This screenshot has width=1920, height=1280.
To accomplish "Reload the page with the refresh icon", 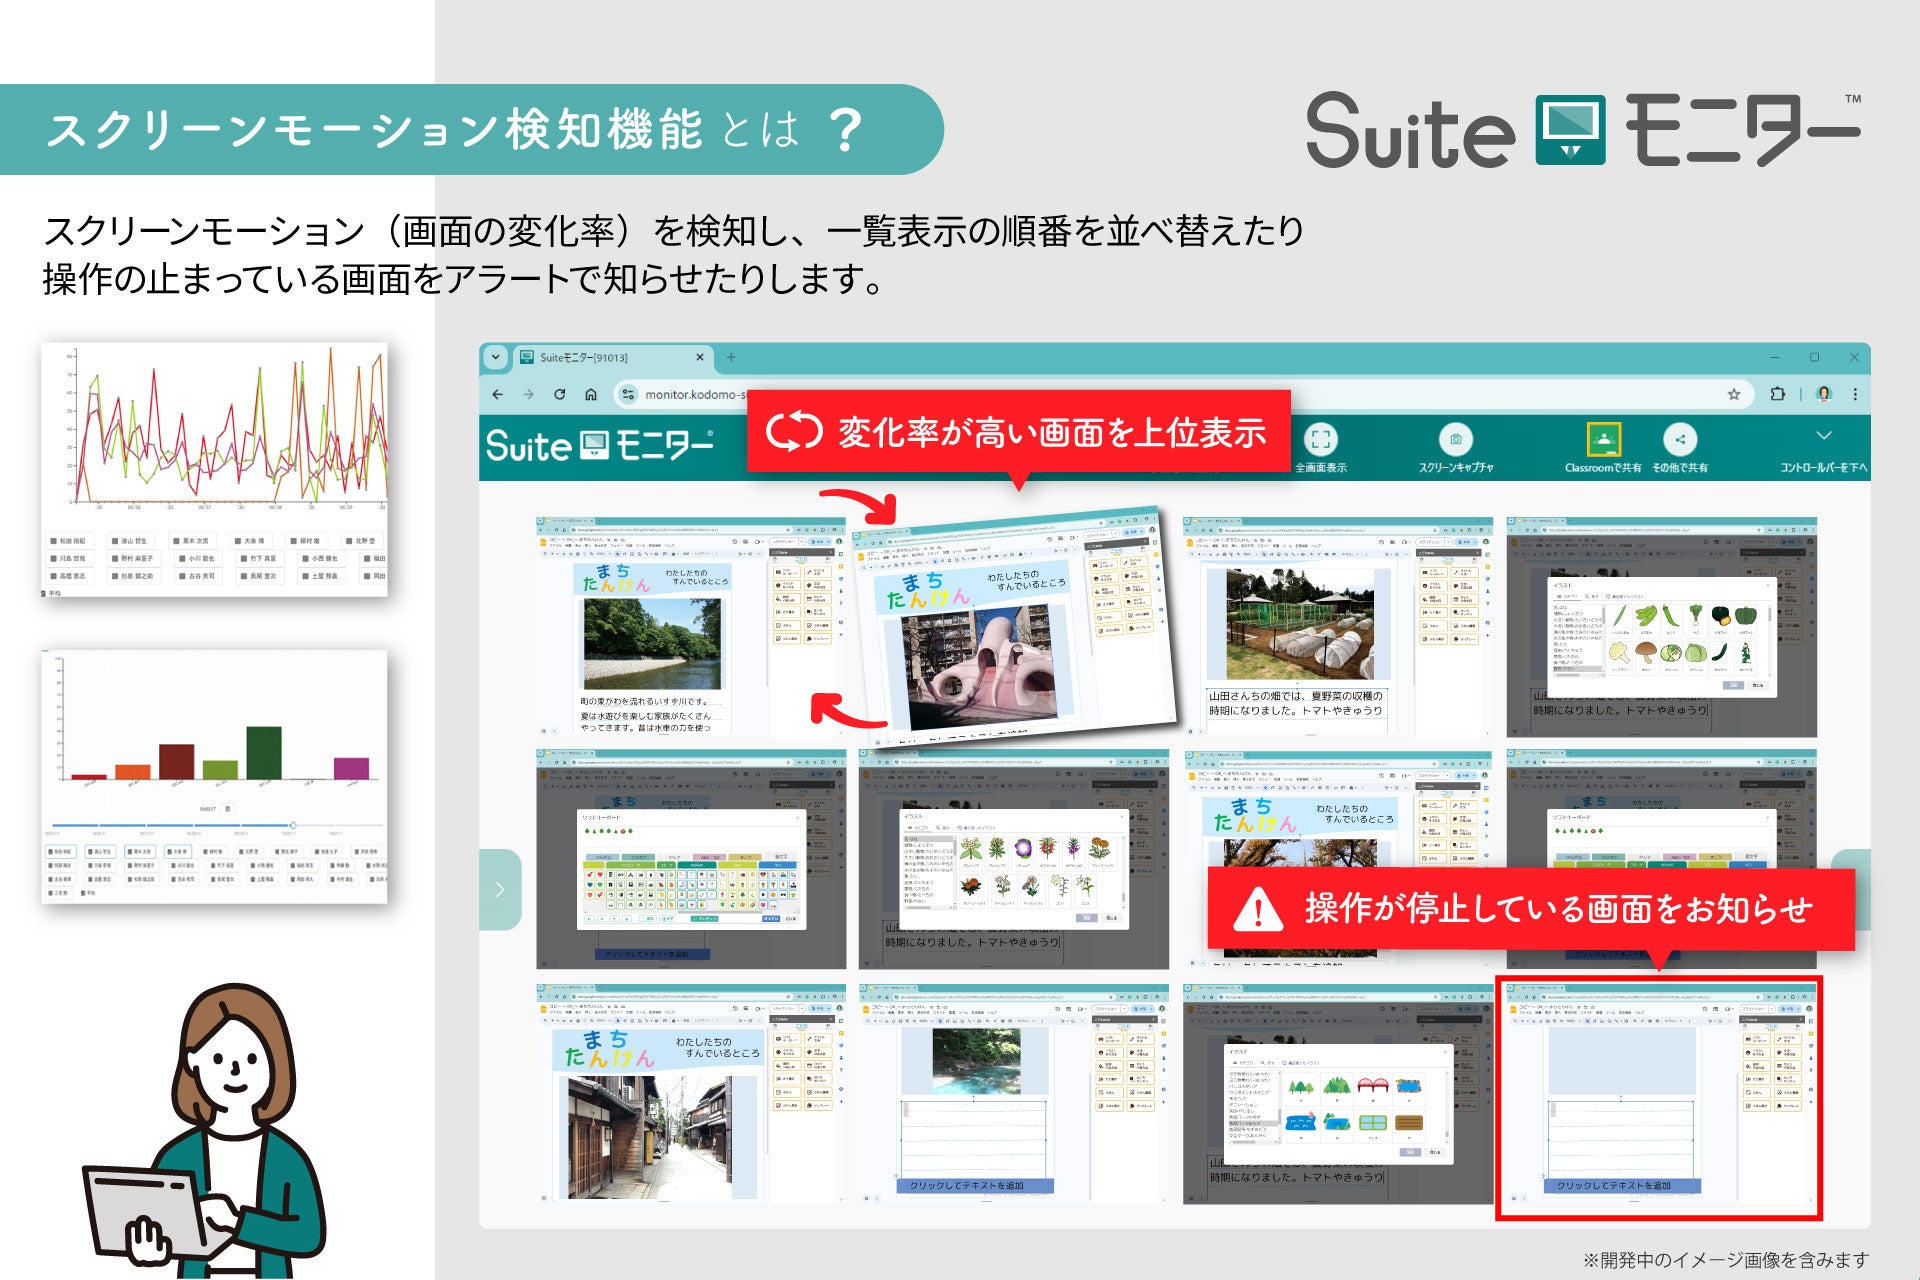I will pyautogui.click(x=560, y=394).
